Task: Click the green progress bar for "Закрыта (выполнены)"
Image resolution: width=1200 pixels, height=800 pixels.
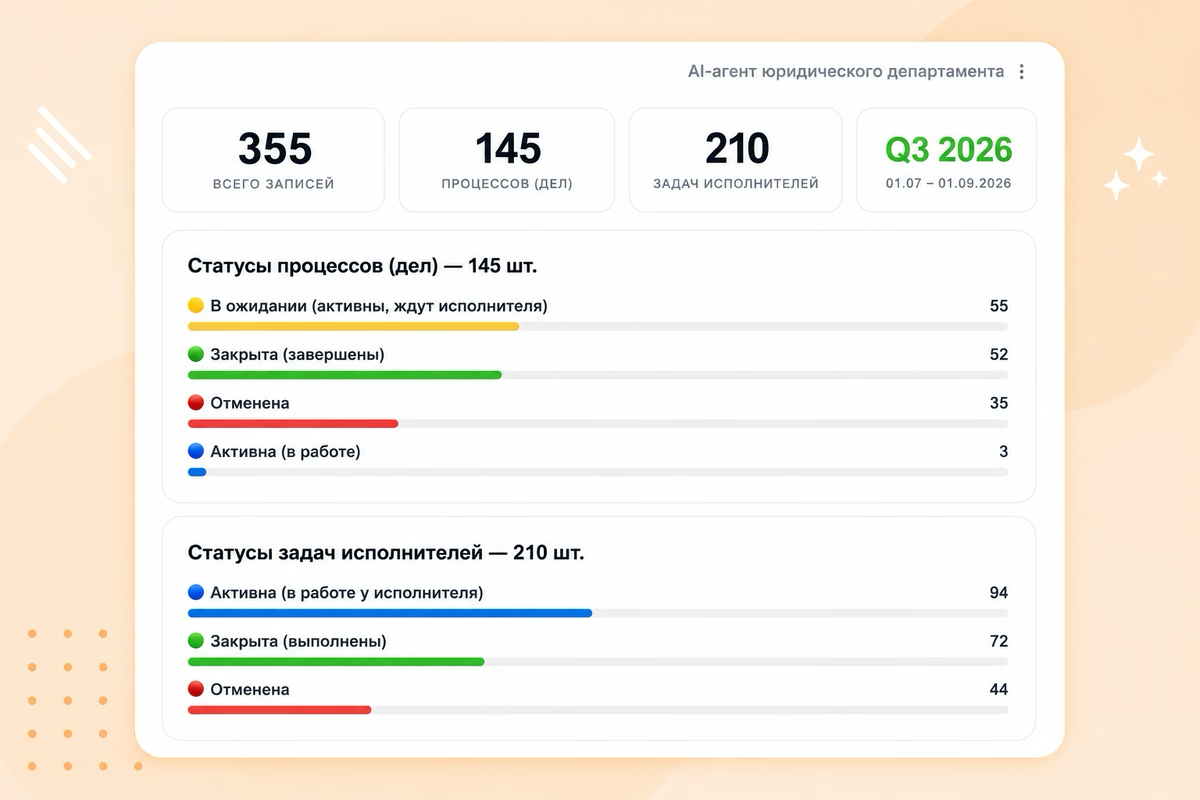Action: click(x=336, y=662)
